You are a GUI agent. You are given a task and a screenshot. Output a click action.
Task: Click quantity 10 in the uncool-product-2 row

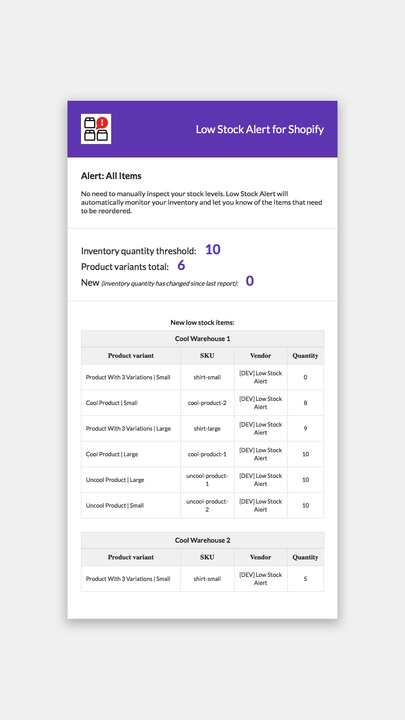(x=305, y=506)
